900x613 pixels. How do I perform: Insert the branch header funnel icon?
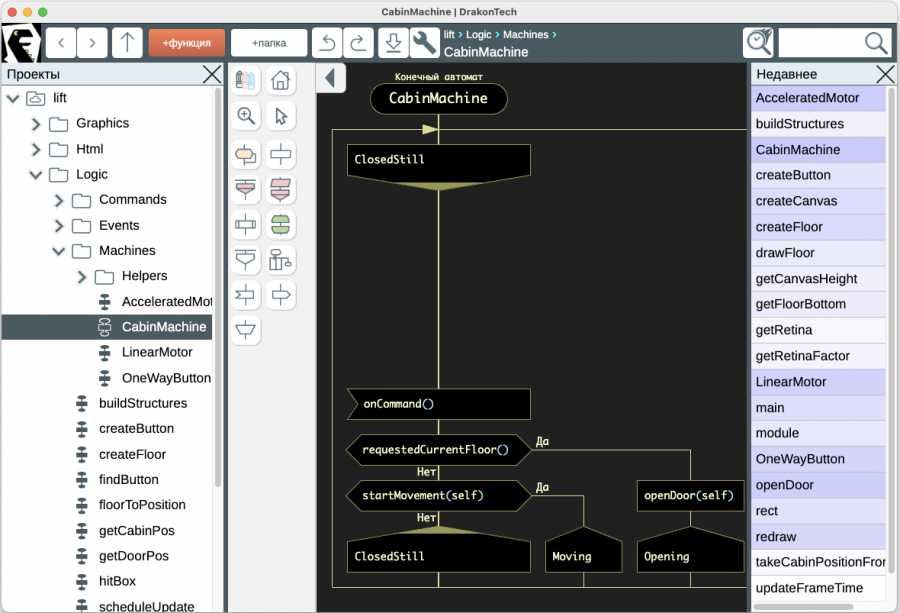[x=246, y=260]
